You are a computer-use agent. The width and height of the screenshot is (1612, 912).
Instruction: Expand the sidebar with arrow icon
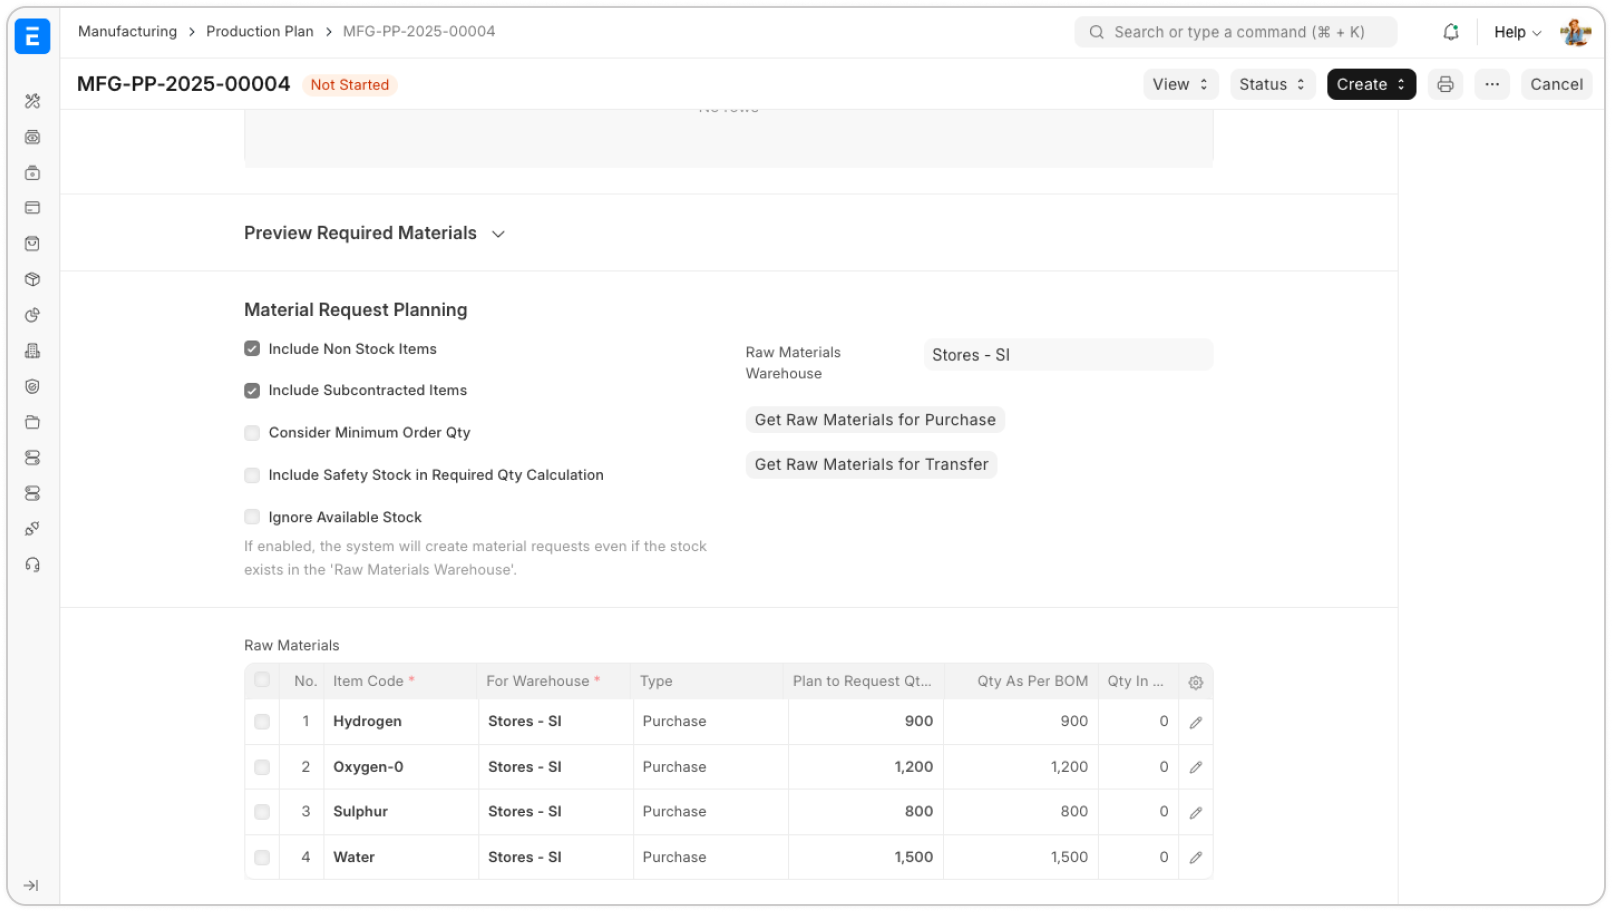pyautogui.click(x=31, y=886)
